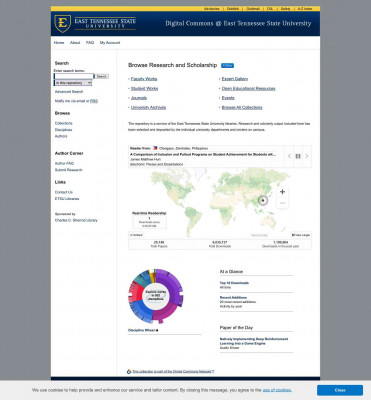Show previous reader in activity feed
The height and width of the screenshot is (400, 371).
(x=289, y=156)
